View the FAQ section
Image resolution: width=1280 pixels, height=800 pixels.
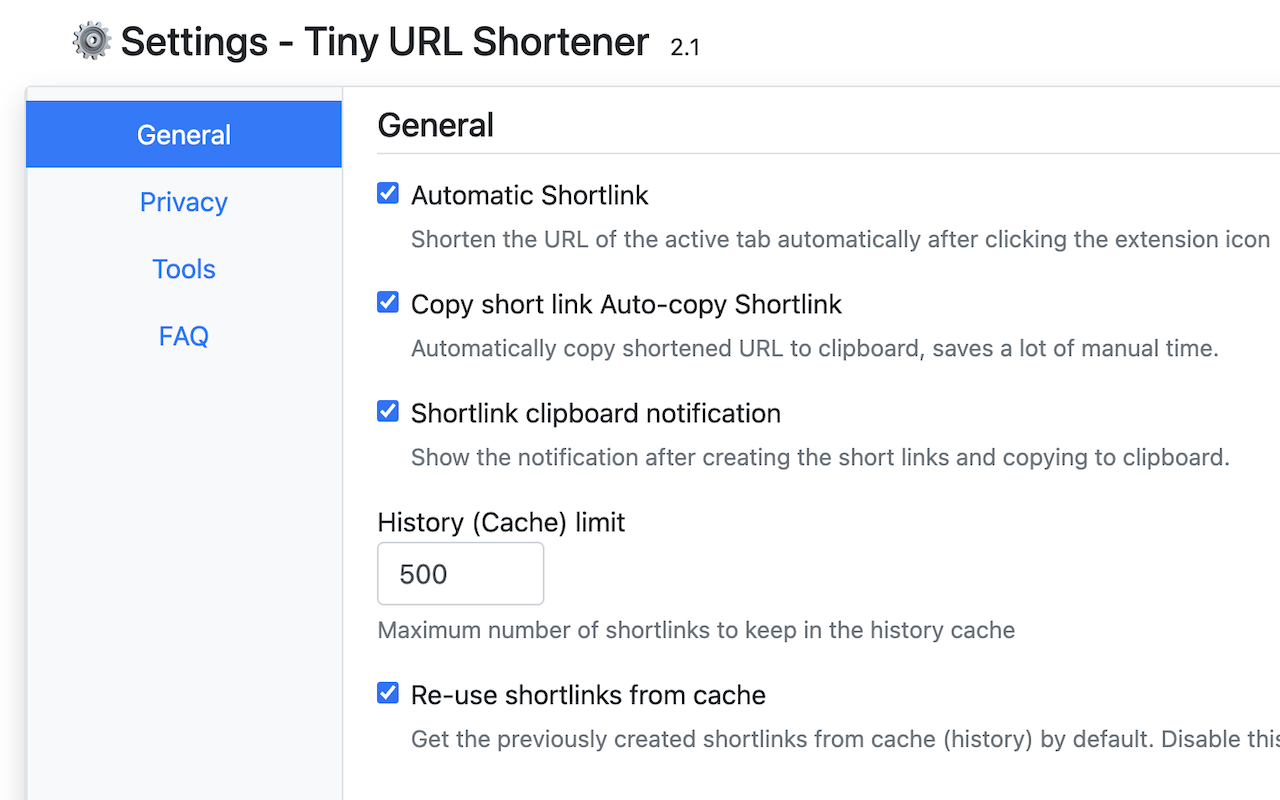(183, 336)
